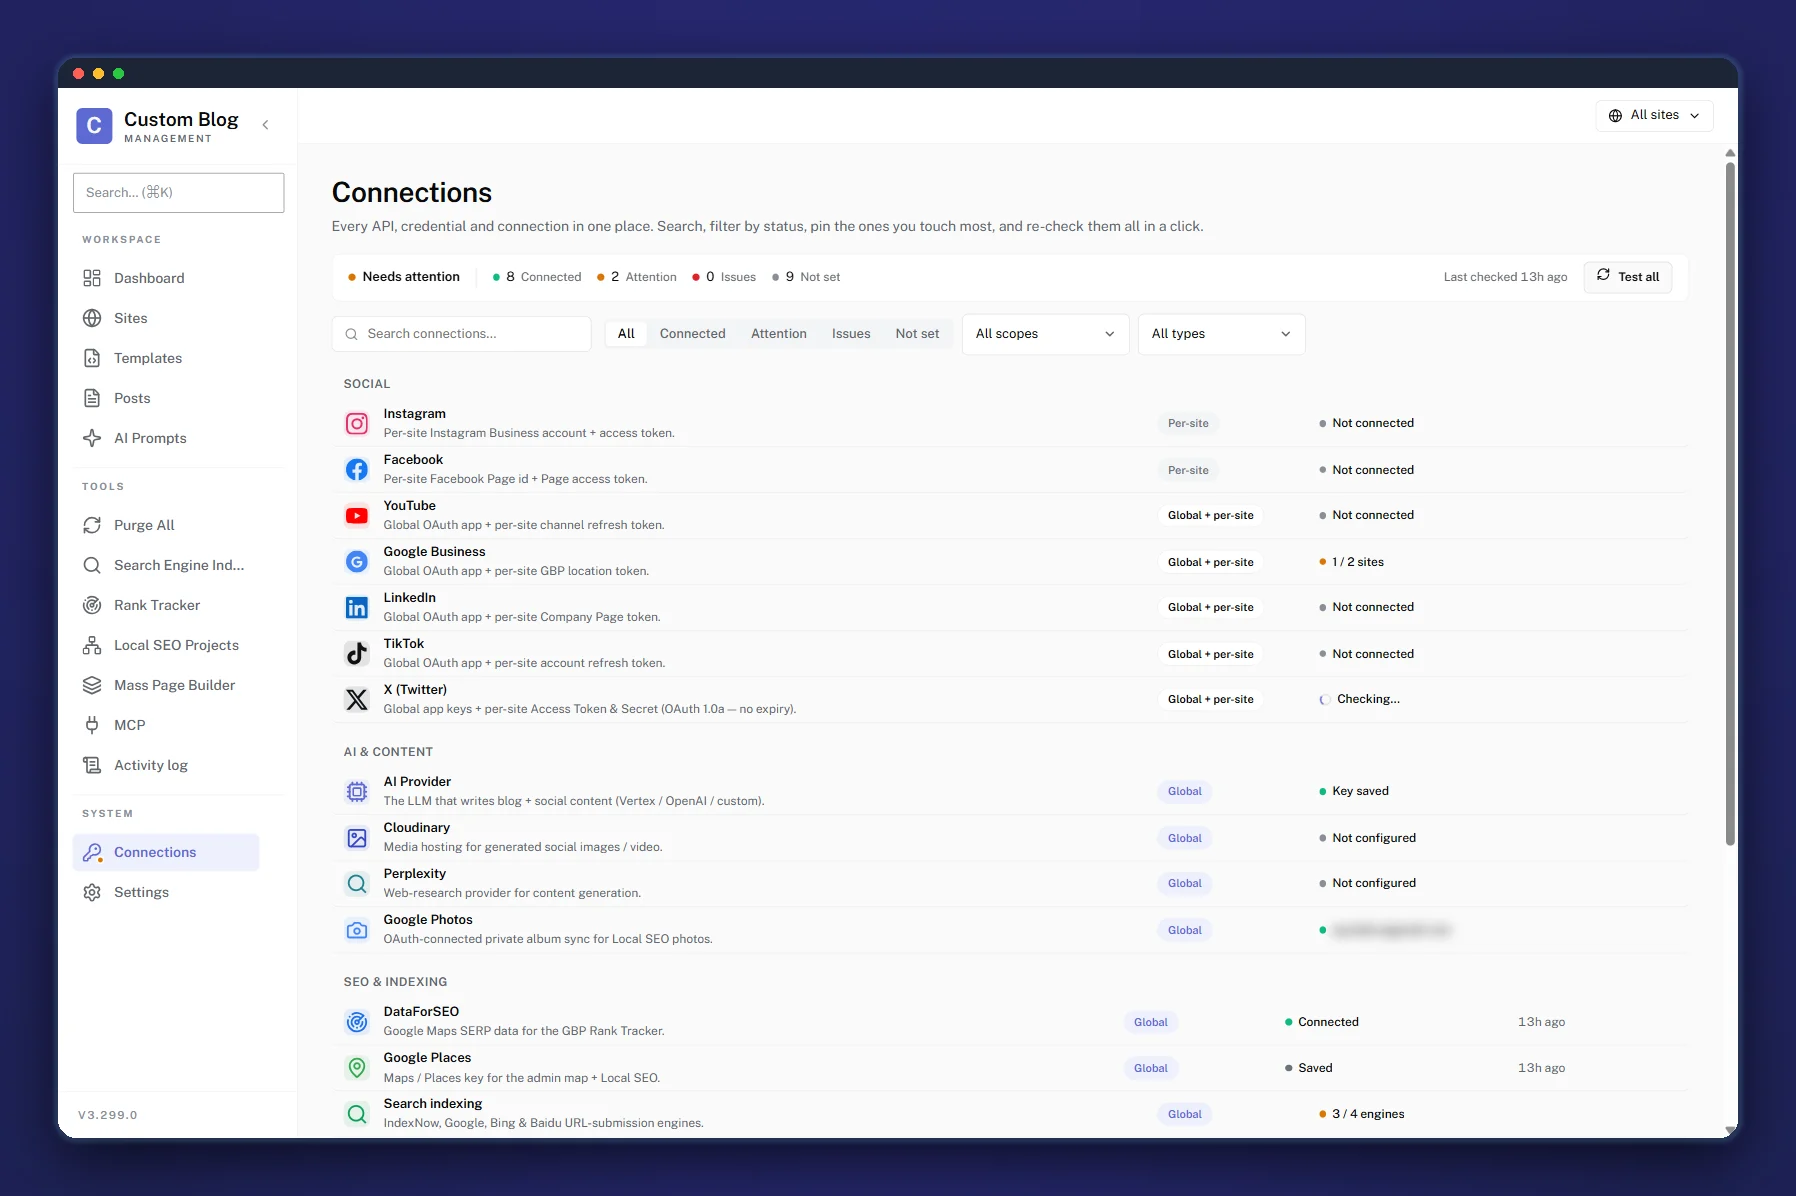
Task: Click the TikTok connection icon
Action: coord(357,653)
